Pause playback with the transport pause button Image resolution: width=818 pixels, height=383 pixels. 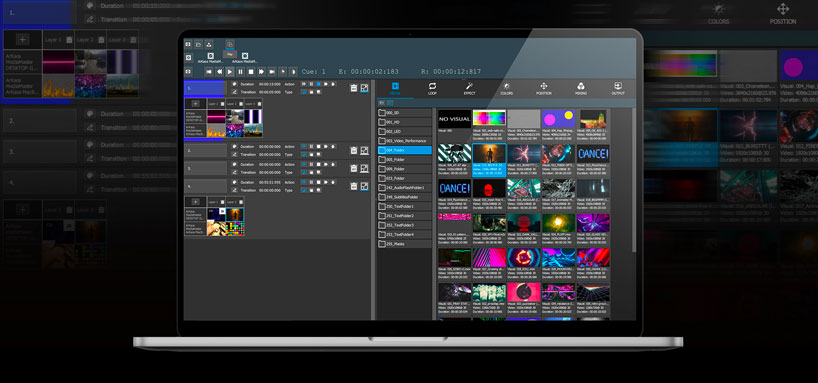point(240,71)
